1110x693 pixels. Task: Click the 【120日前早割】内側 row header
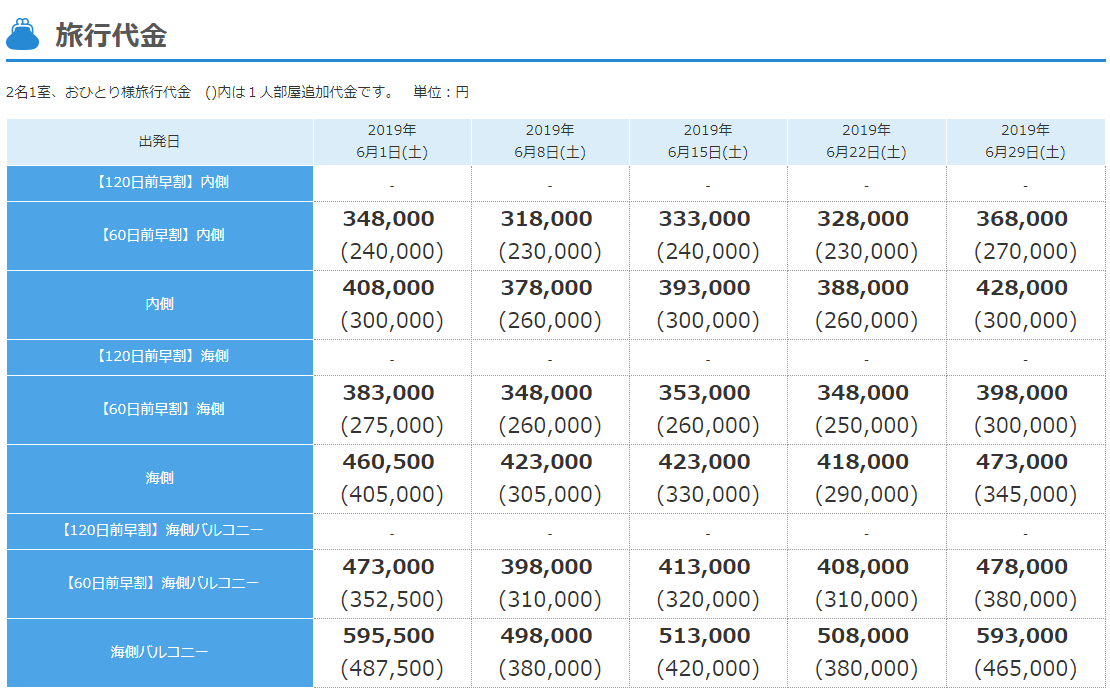coord(160,183)
